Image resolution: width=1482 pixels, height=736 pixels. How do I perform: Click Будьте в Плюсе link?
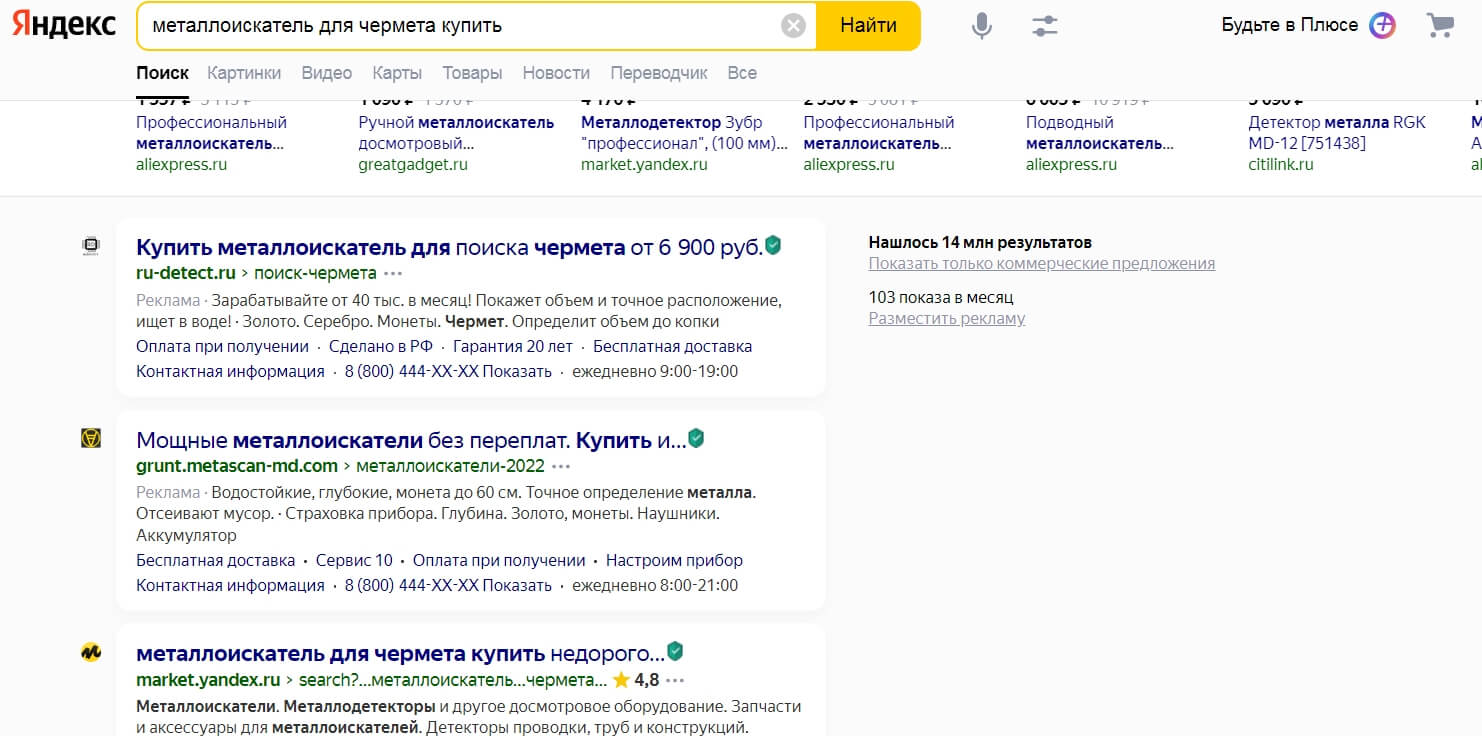click(1290, 25)
